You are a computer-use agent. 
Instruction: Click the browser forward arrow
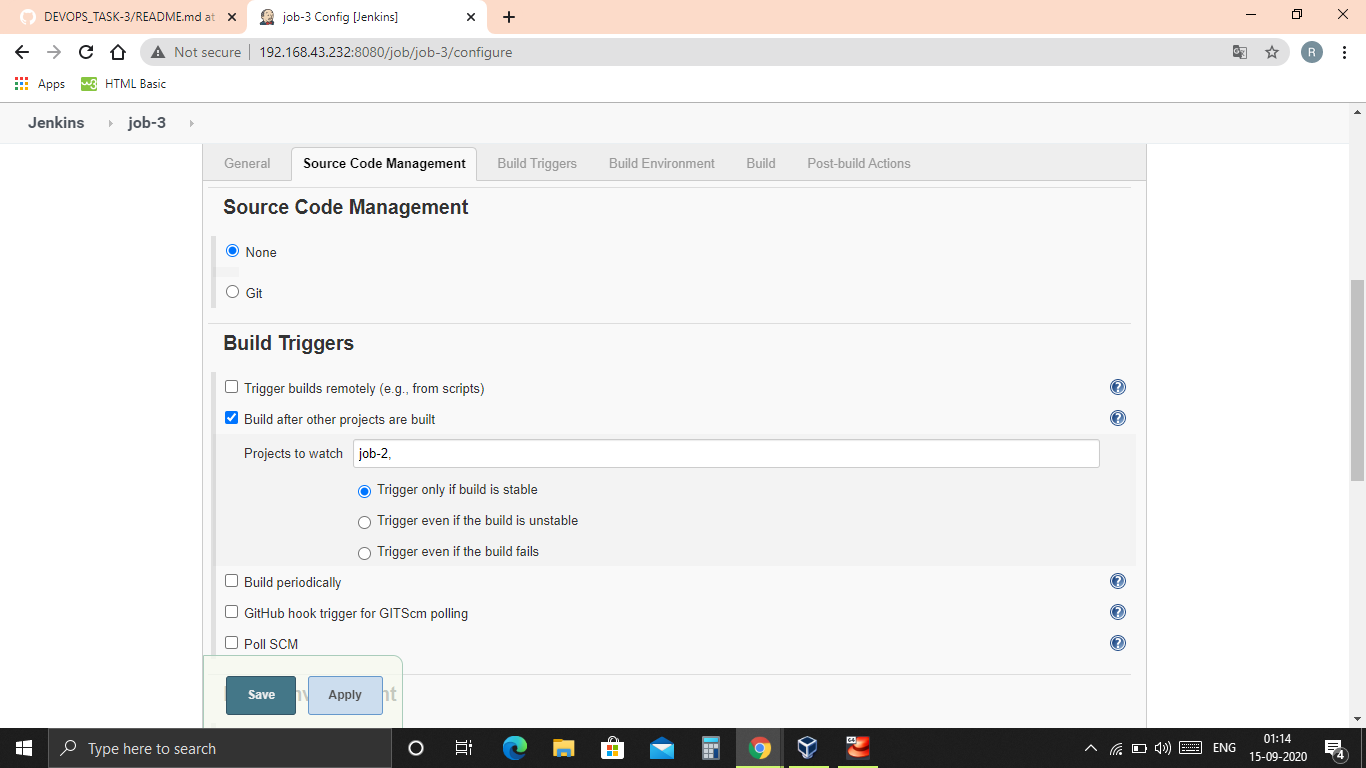pyautogui.click(x=54, y=52)
